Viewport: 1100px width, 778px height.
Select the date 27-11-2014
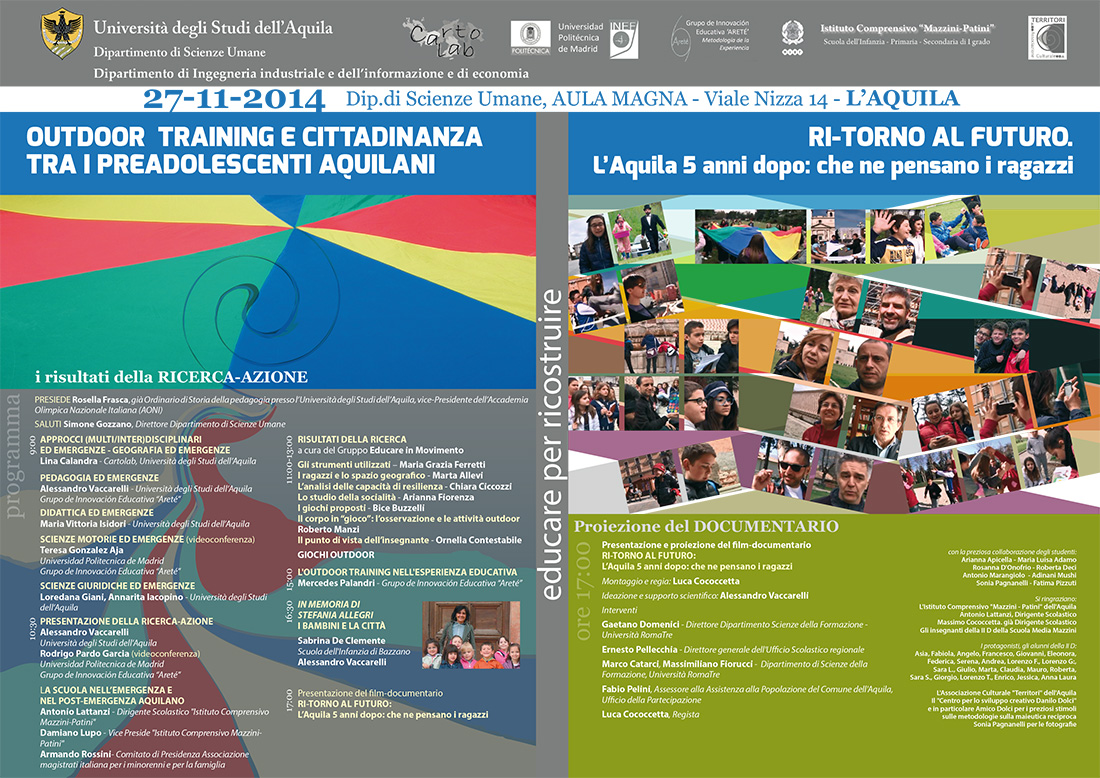point(234,99)
